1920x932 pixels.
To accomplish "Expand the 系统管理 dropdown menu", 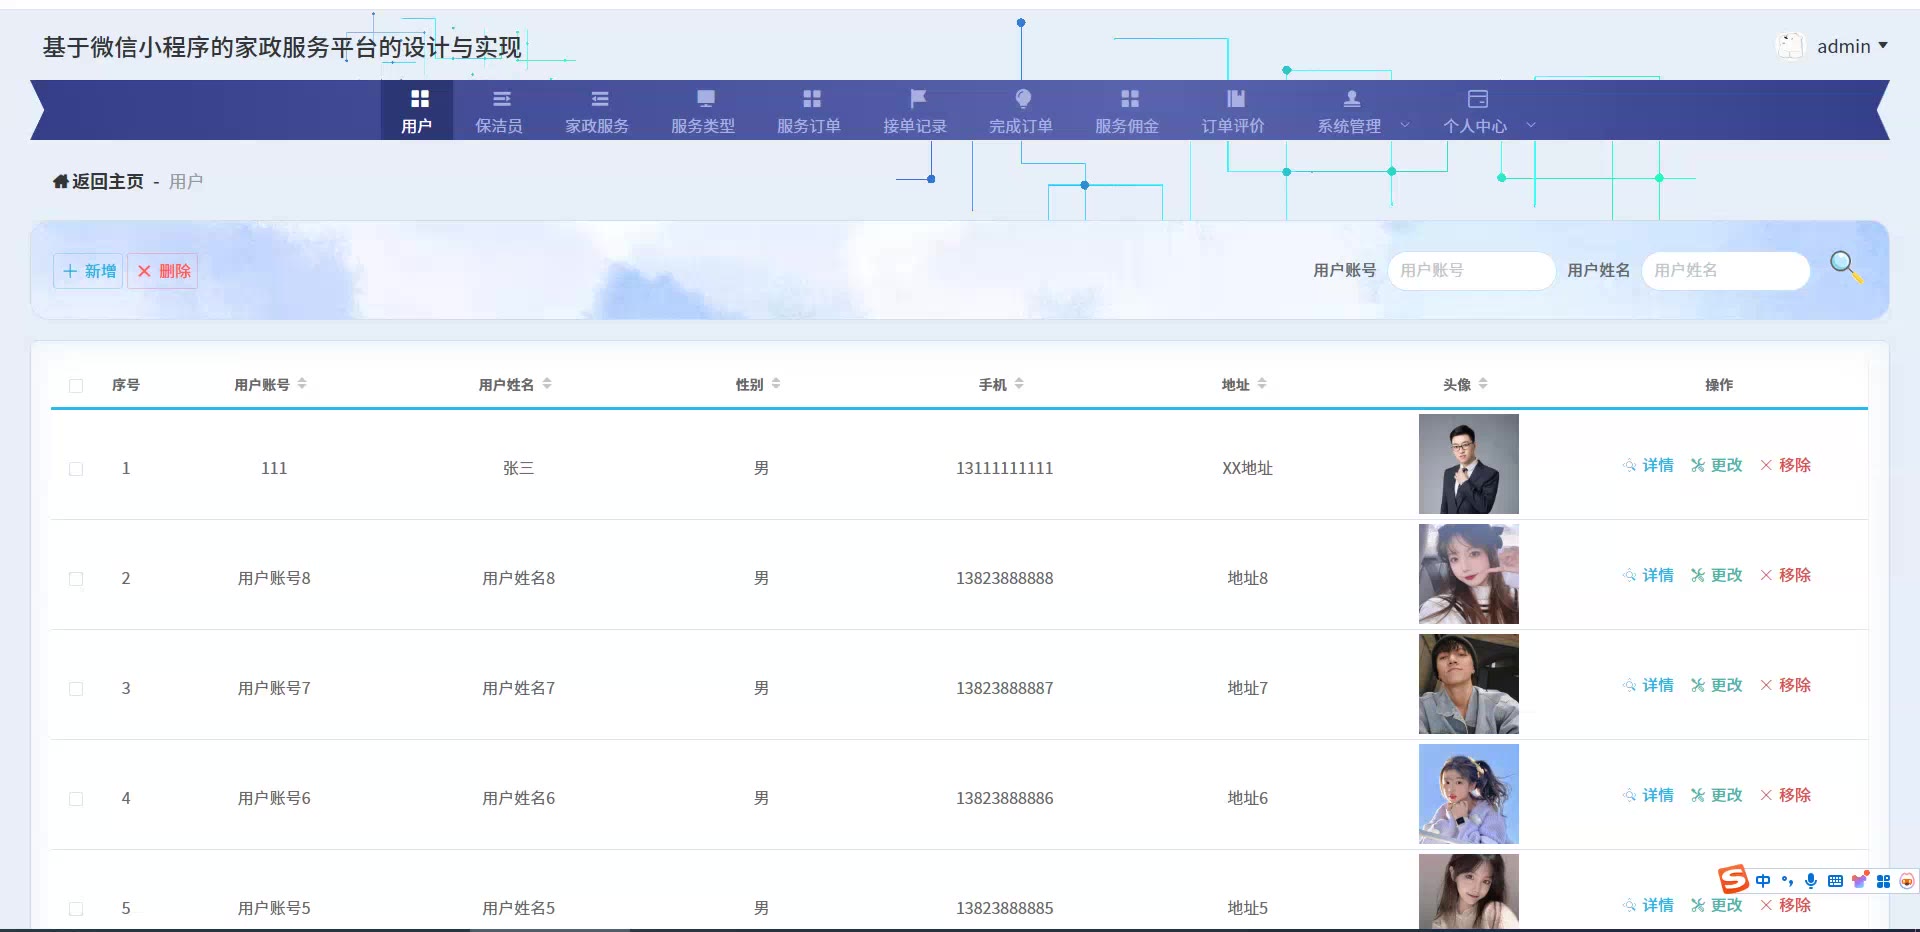I will click(x=1362, y=125).
